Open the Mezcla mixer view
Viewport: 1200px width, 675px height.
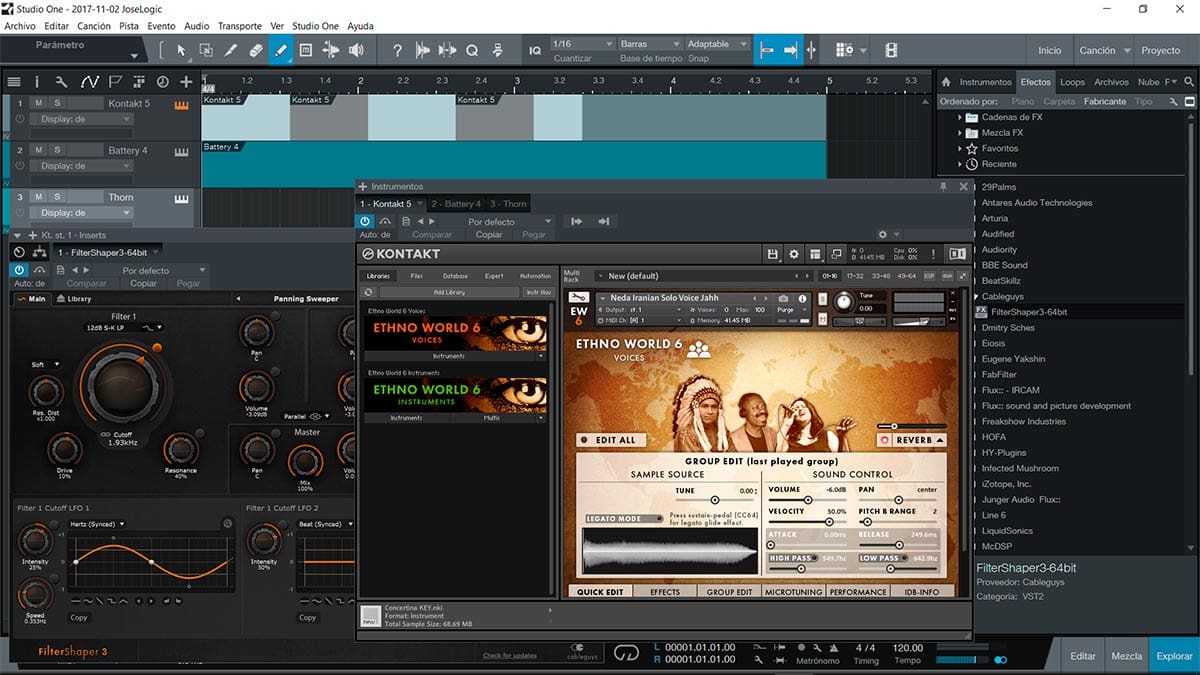click(1127, 656)
